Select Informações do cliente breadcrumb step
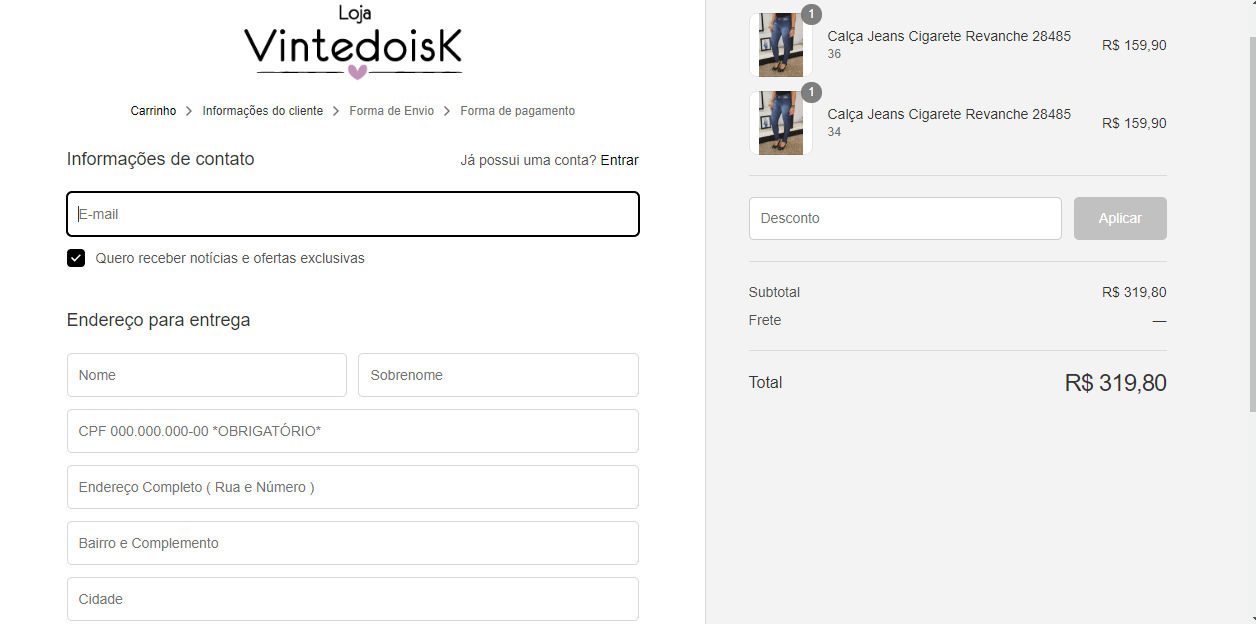Viewport: 1256px width, 624px height. pos(263,111)
